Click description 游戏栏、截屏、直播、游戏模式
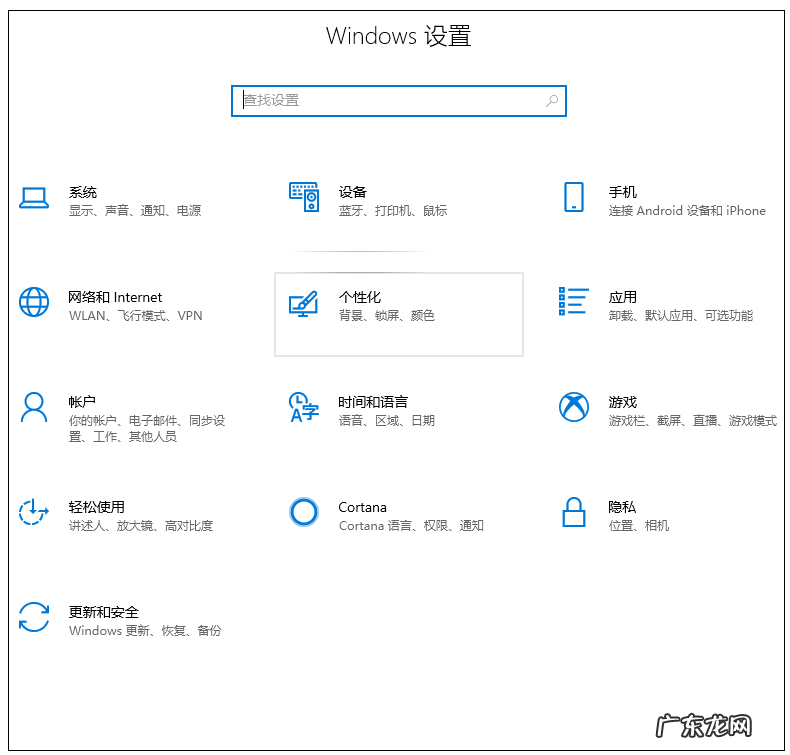Image resolution: width=790 pixels, height=755 pixels. (693, 421)
